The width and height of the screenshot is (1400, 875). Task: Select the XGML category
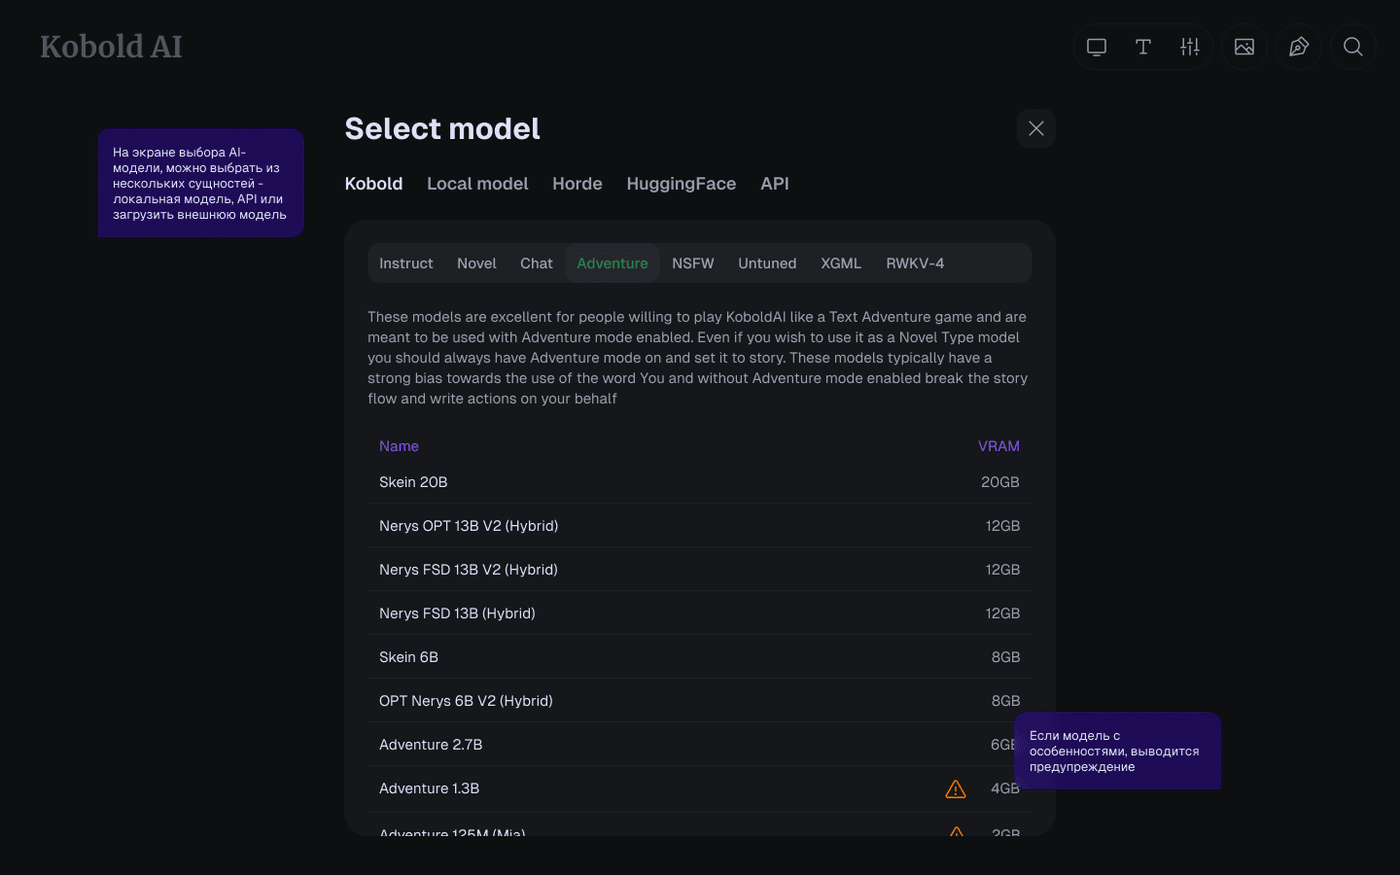[x=841, y=263]
